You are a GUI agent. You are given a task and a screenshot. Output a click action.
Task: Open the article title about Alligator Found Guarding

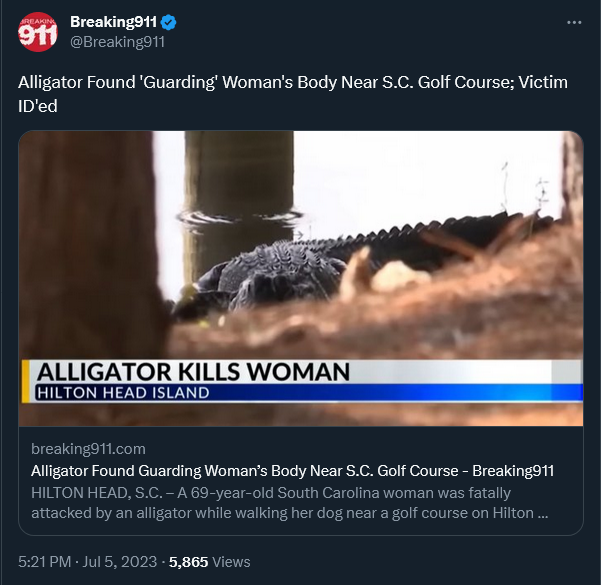point(292,471)
